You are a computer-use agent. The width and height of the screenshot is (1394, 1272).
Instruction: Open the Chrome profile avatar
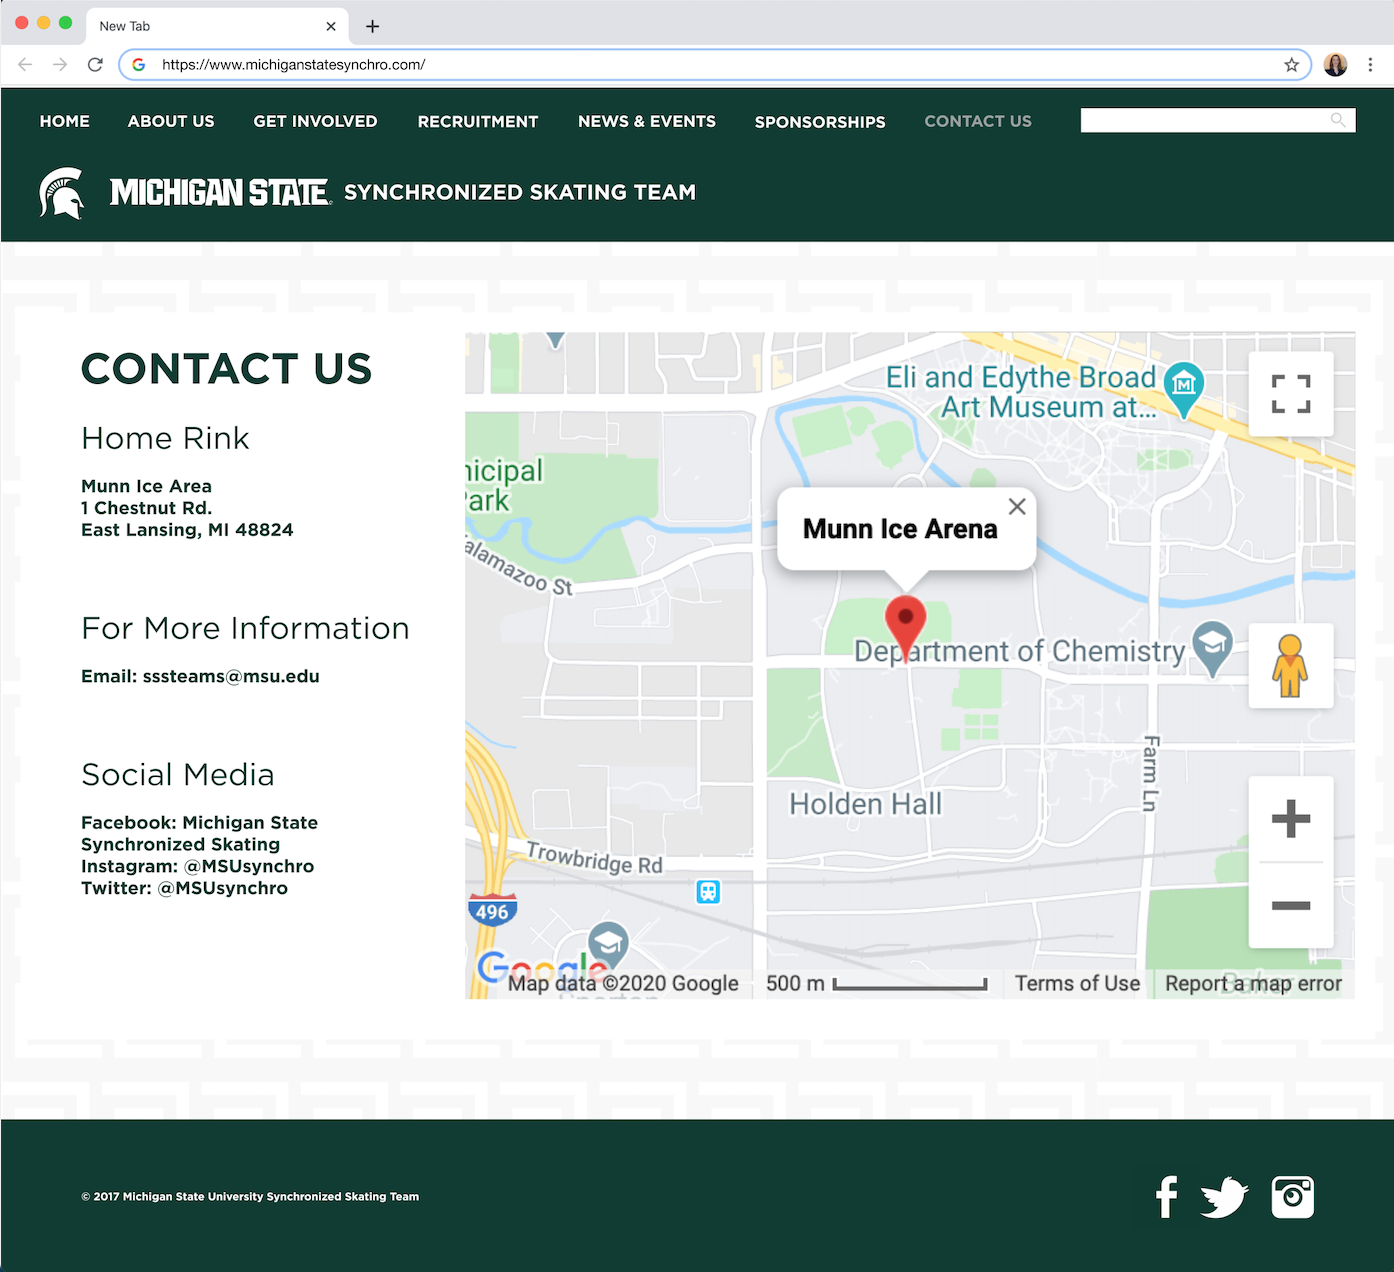[x=1335, y=65]
